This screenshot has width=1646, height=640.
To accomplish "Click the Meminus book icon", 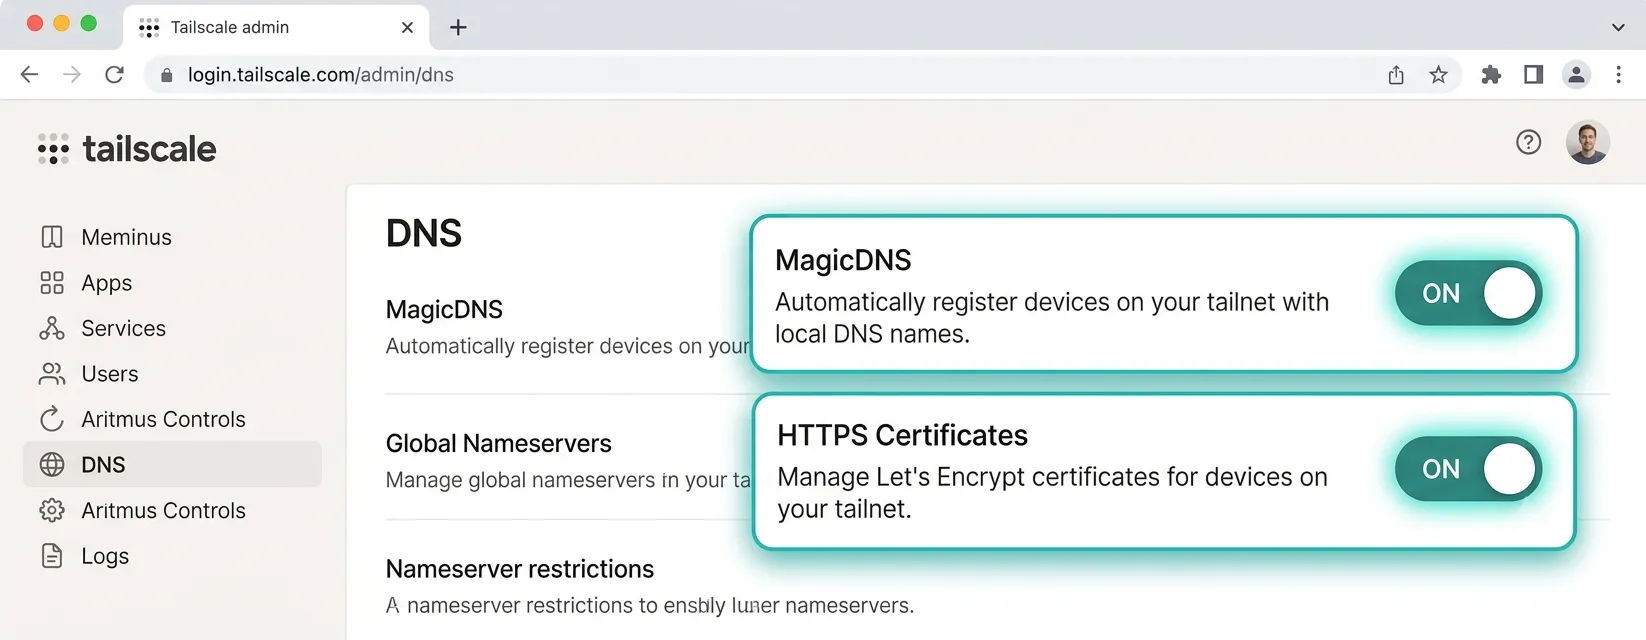I will 52,237.
